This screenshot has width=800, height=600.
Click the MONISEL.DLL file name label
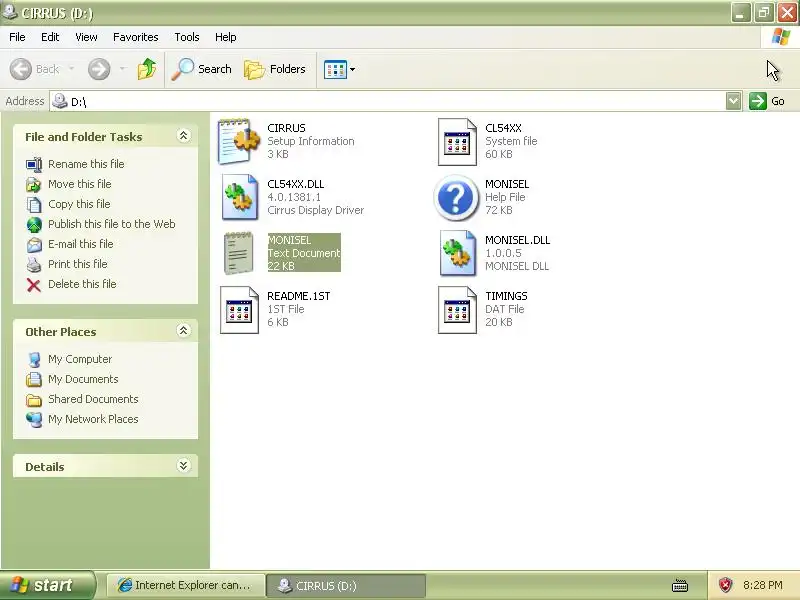(517, 240)
